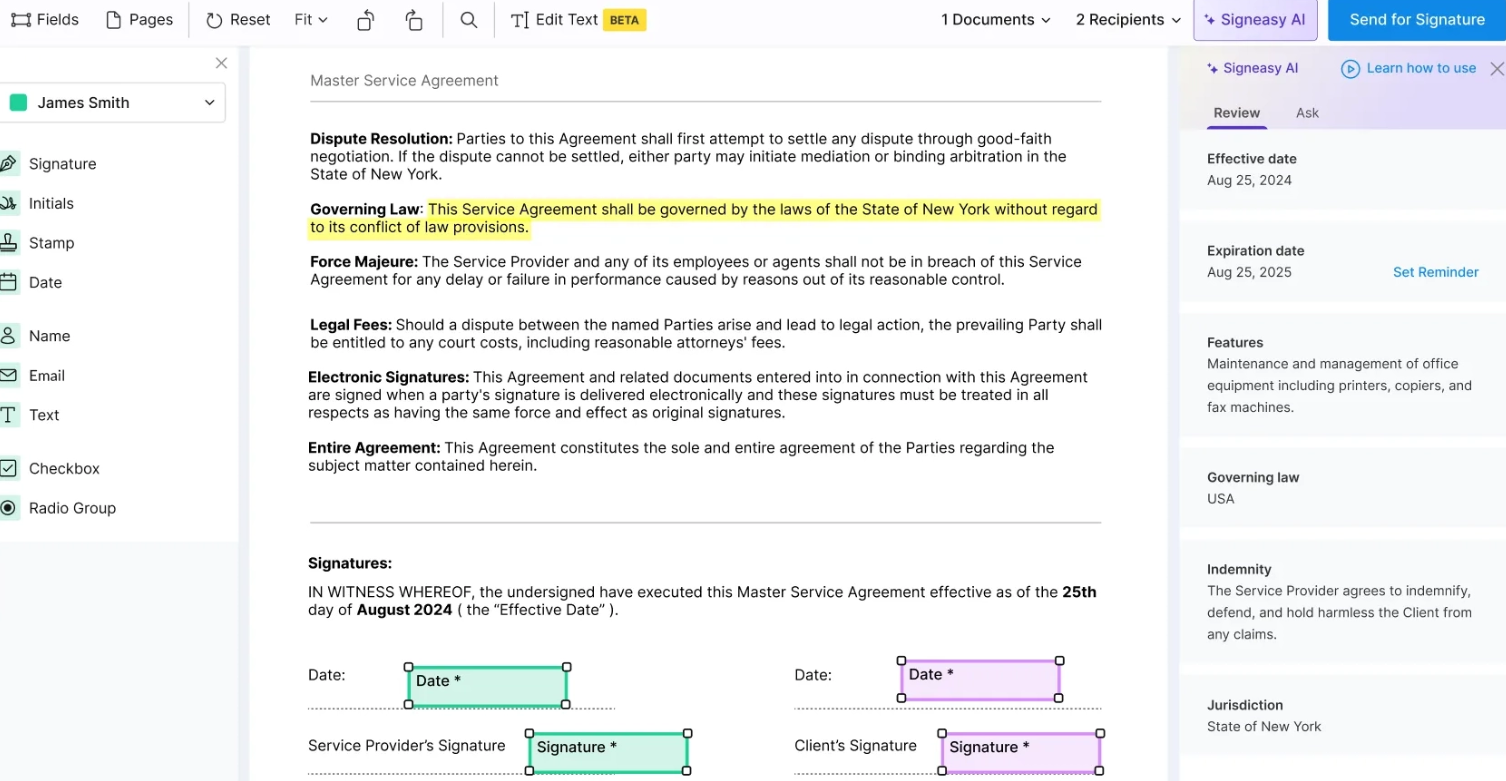This screenshot has width=1506, height=781.
Task: Open the Fit zoom dropdown
Action: click(x=310, y=19)
